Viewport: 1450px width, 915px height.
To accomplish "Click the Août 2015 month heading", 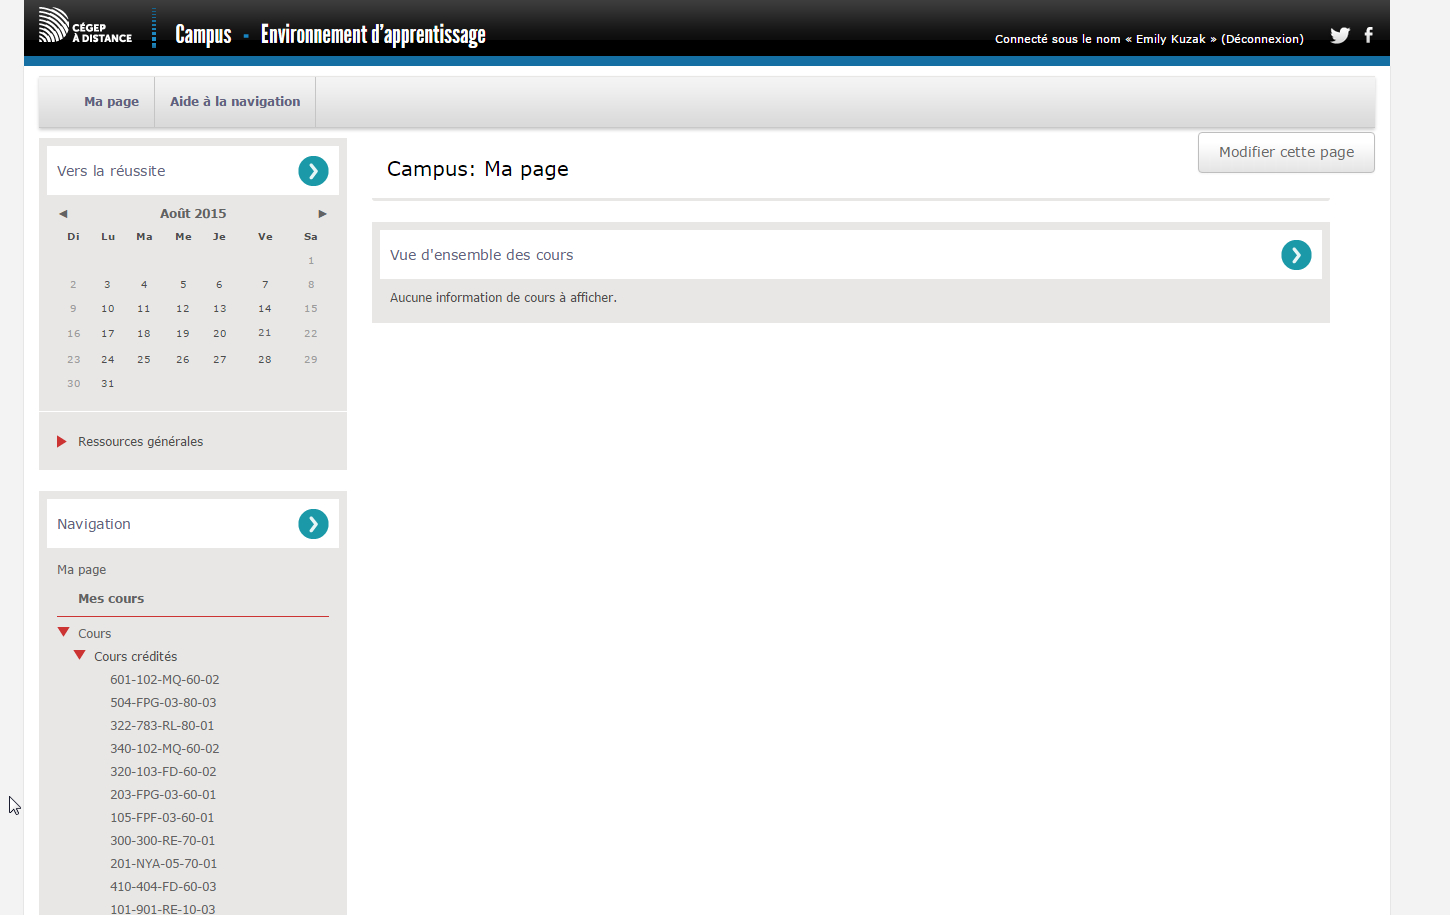I will [193, 214].
